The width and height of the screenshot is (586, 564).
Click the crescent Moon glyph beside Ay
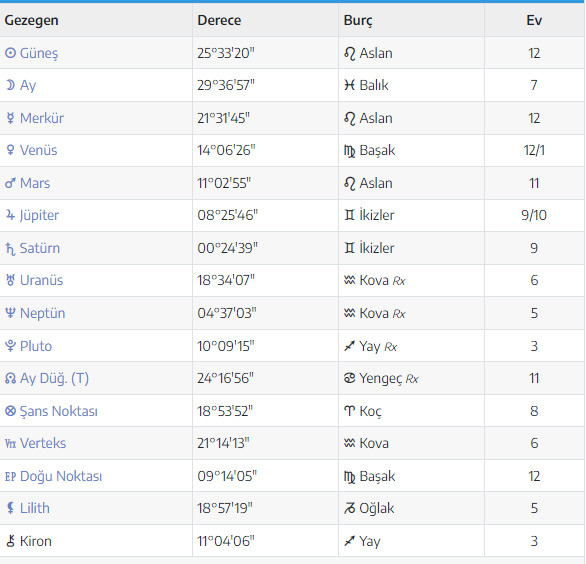coord(10,85)
